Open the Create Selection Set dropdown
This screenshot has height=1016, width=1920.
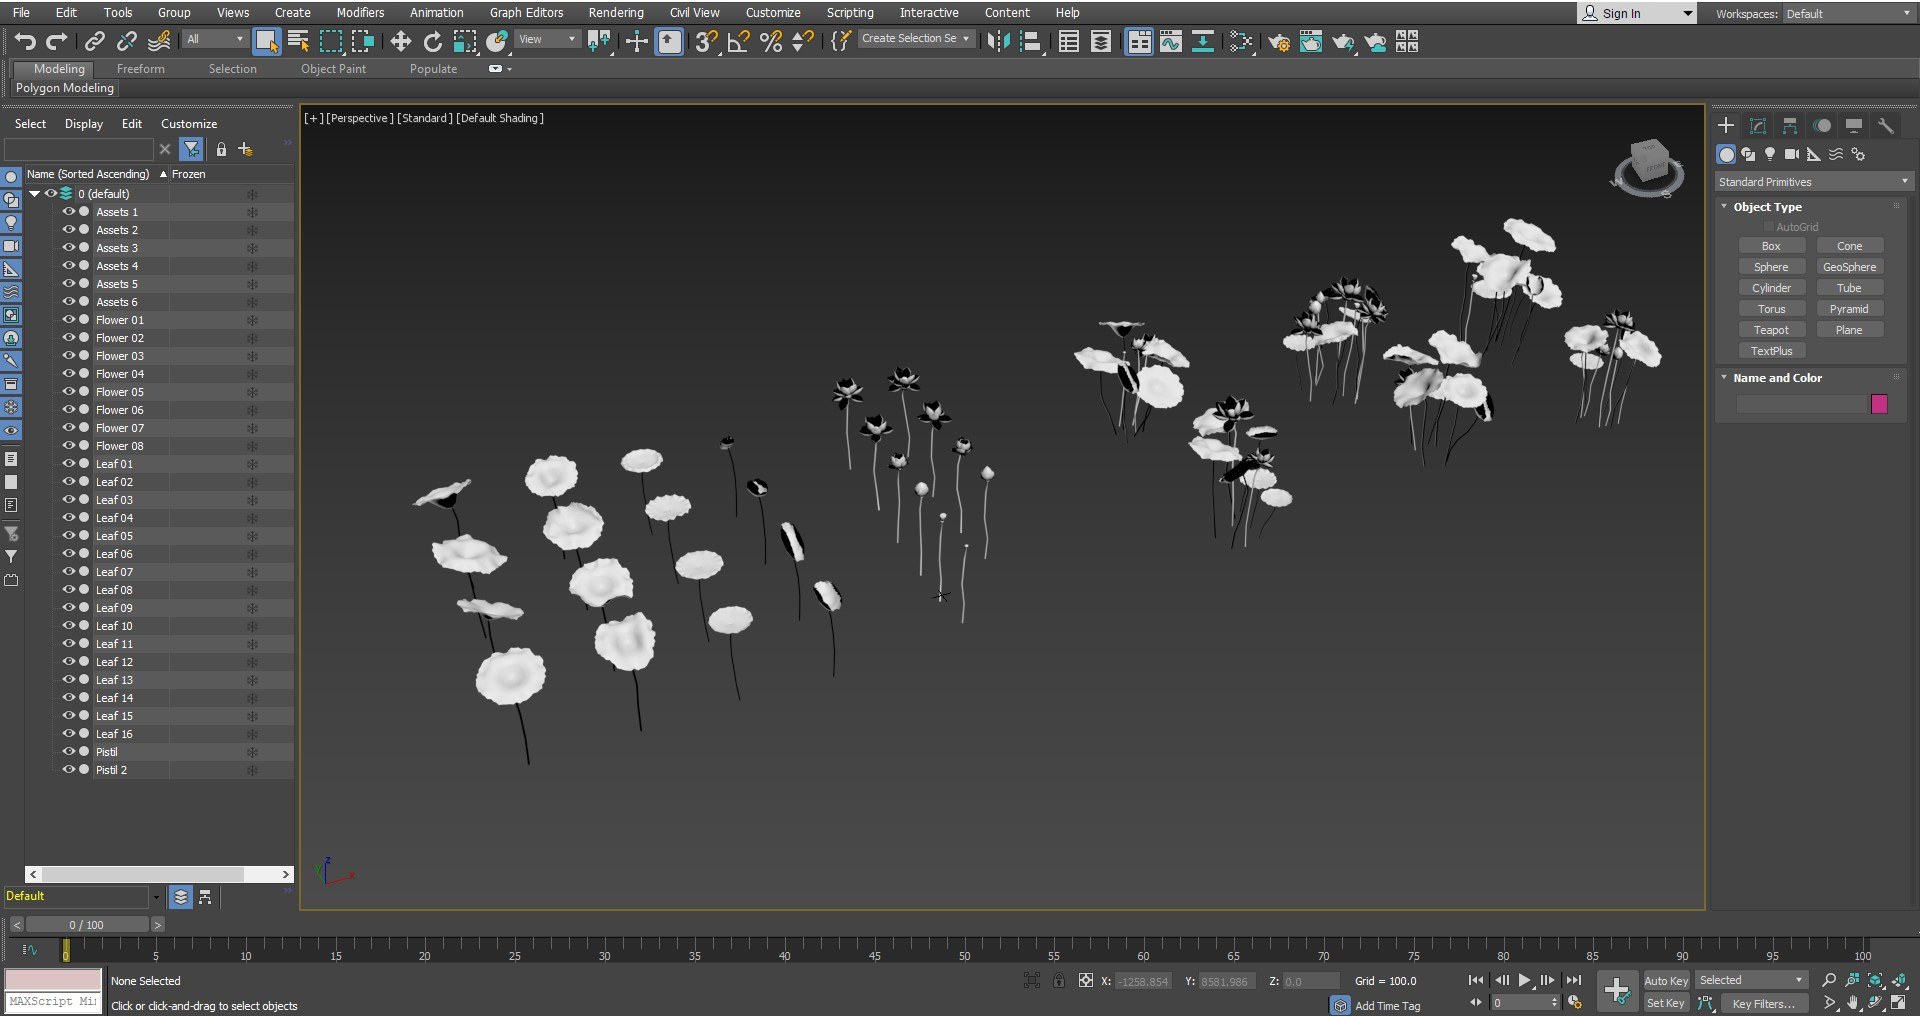coord(916,39)
